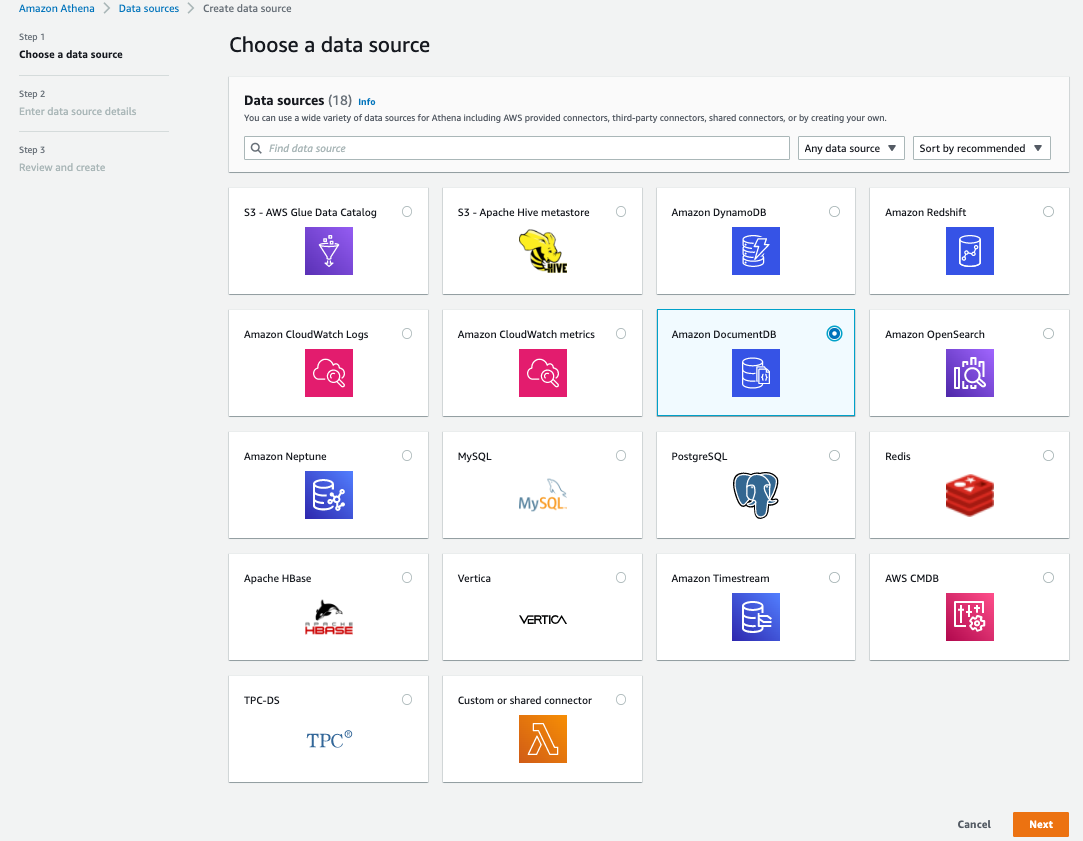Select Amazon Timestream radio button

834,577
